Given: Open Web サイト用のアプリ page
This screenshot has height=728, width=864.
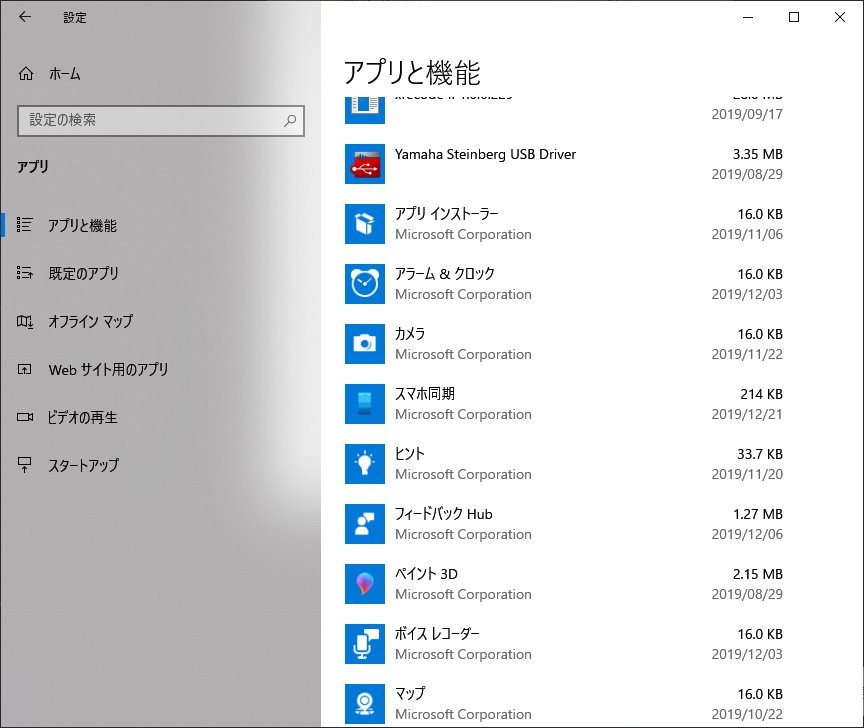Looking at the screenshot, I should [x=160, y=369].
